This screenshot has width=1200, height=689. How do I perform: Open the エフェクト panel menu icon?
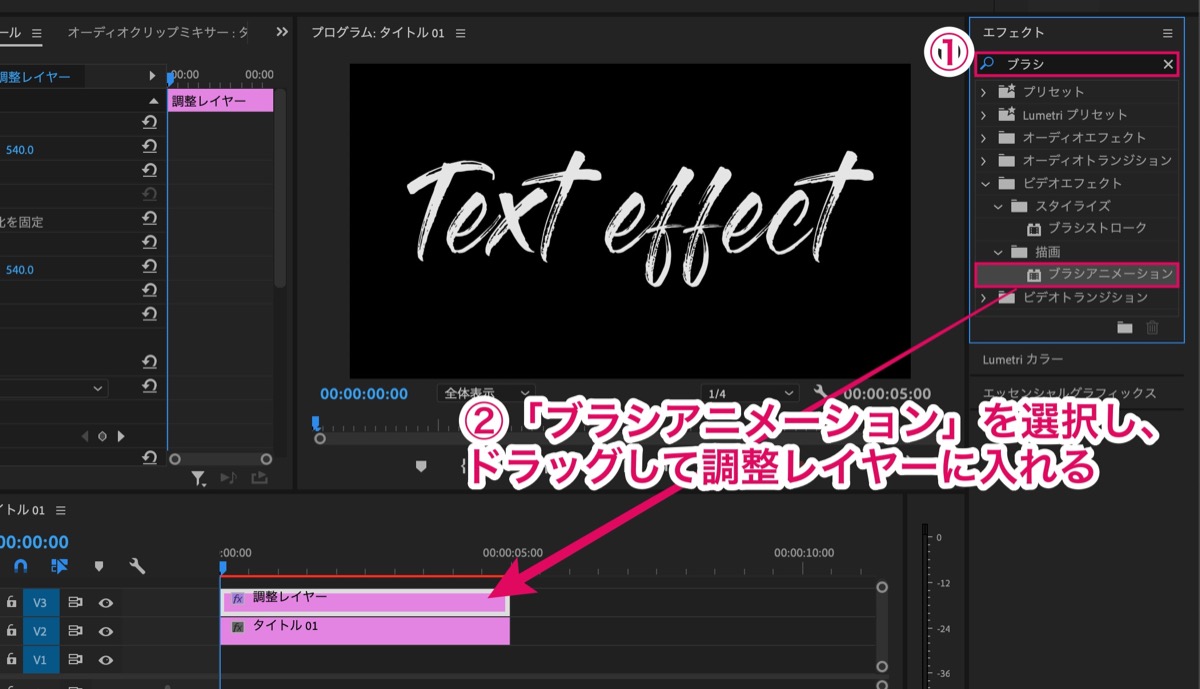pos(1167,33)
